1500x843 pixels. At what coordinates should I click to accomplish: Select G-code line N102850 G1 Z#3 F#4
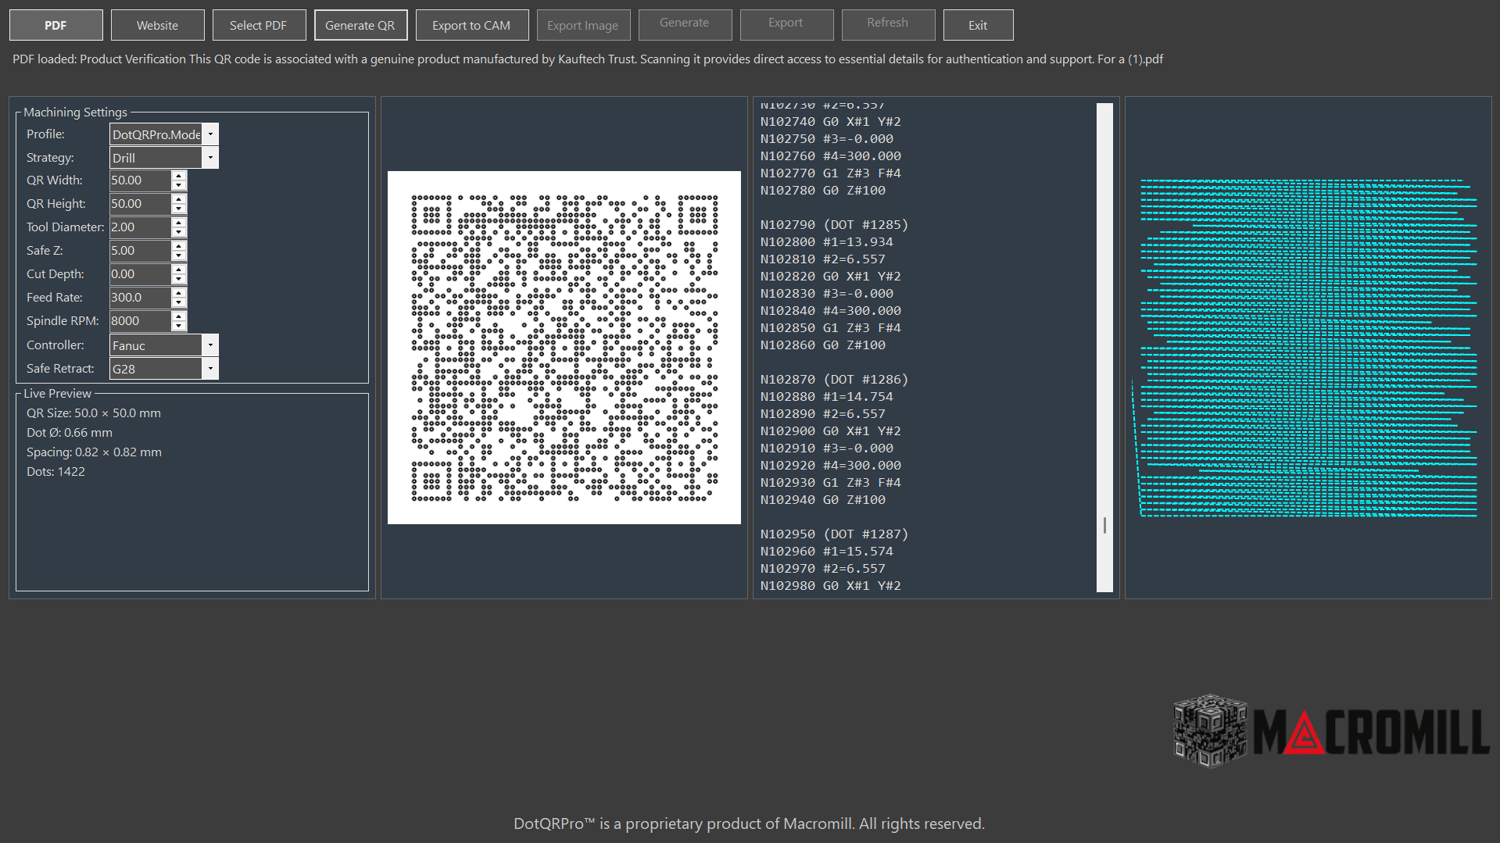[830, 328]
